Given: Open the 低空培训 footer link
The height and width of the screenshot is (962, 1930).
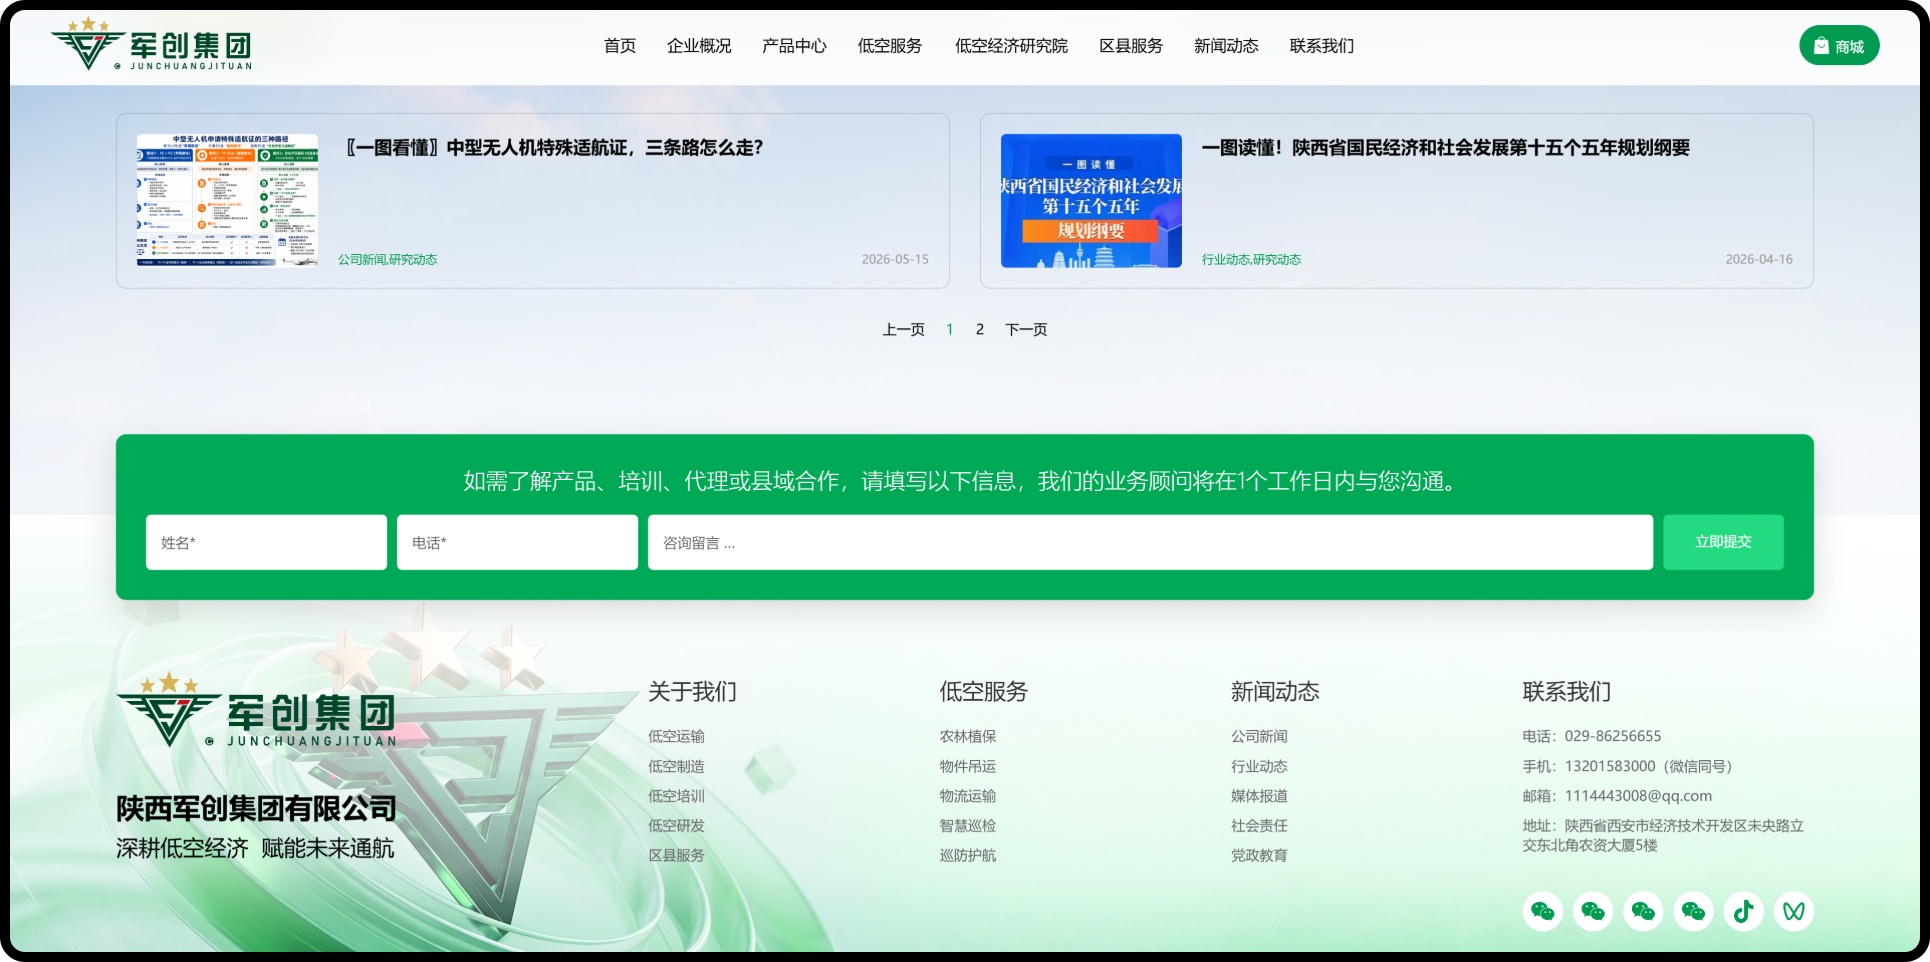Looking at the screenshot, I should 676,796.
